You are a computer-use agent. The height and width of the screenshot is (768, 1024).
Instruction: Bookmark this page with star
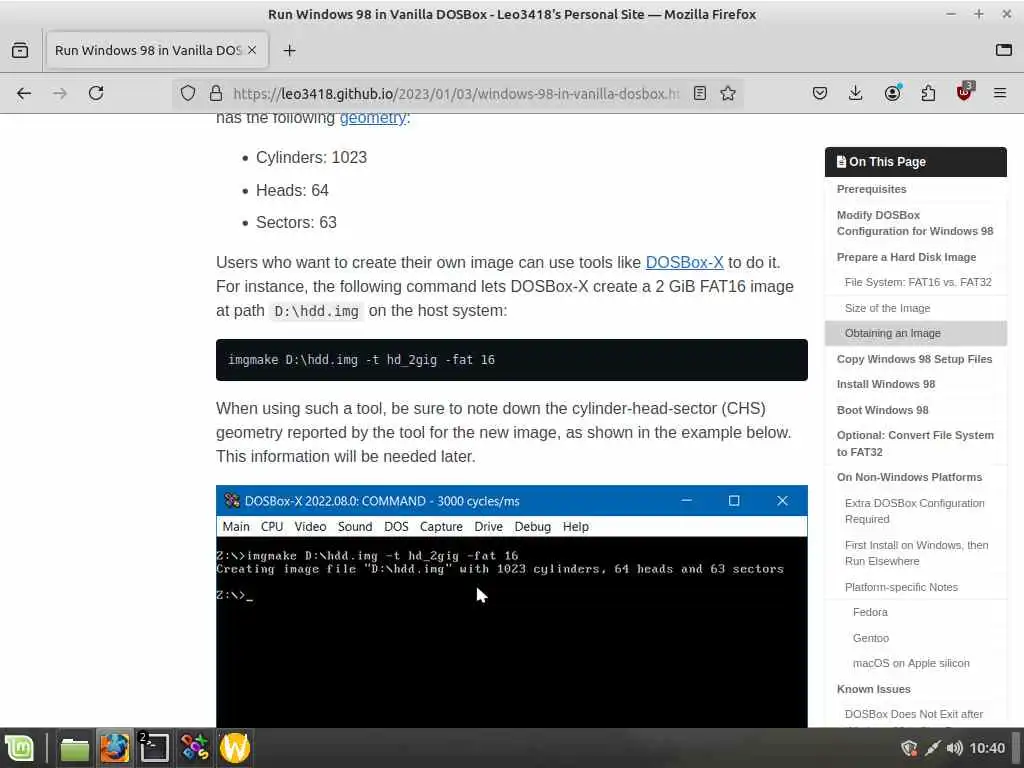(x=728, y=93)
